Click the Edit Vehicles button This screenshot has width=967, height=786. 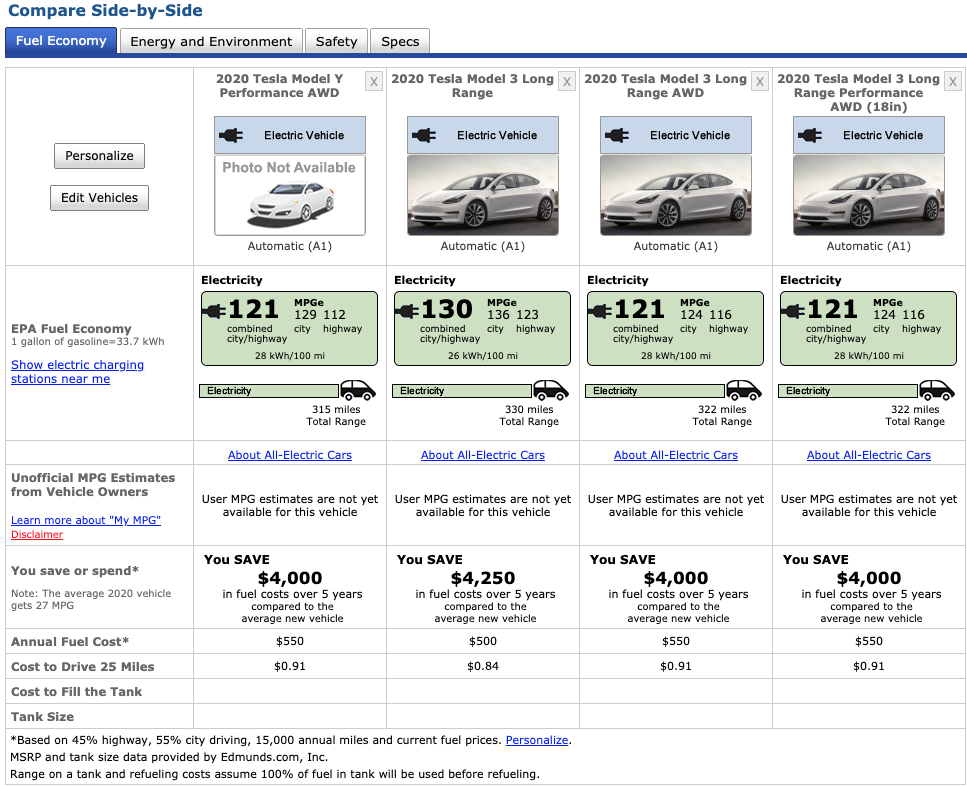click(x=99, y=198)
